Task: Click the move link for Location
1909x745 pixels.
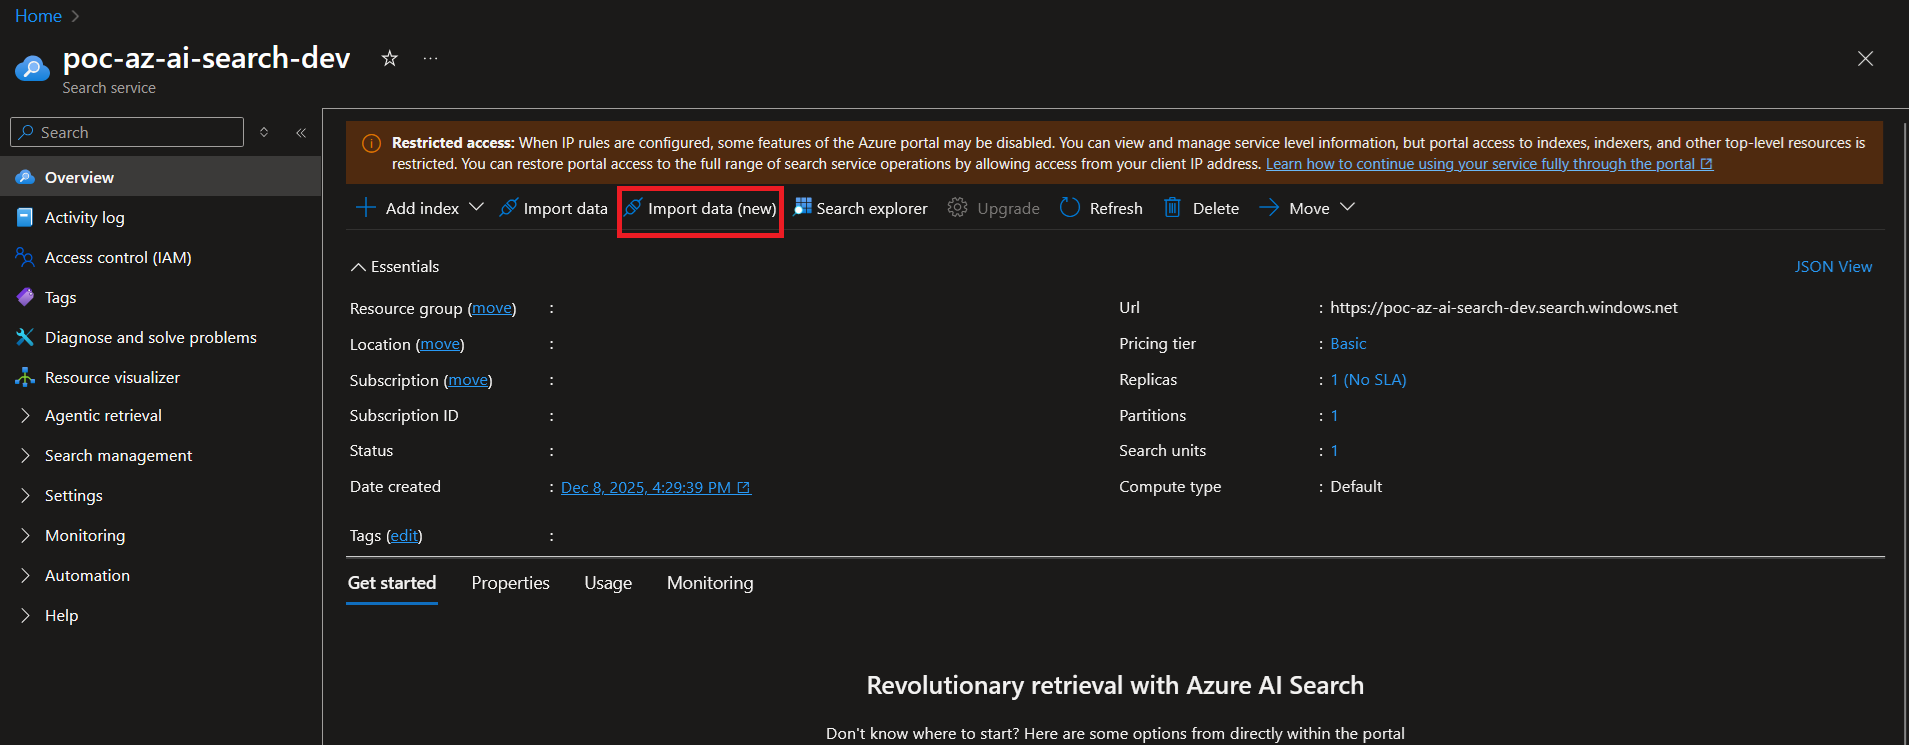Action: pyautogui.click(x=440, y=344)
